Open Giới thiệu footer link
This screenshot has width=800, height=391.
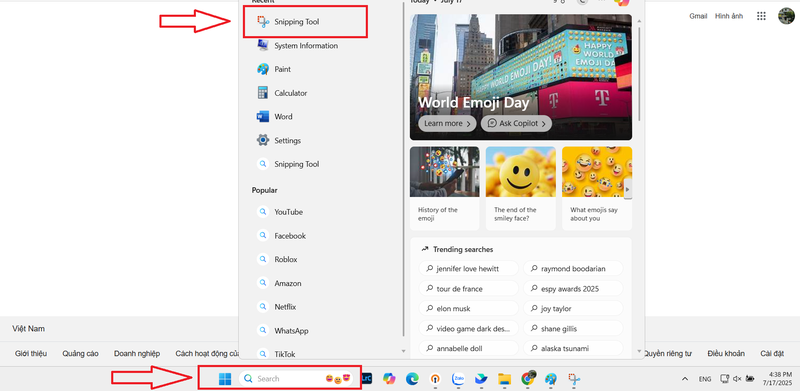[31, 353]
